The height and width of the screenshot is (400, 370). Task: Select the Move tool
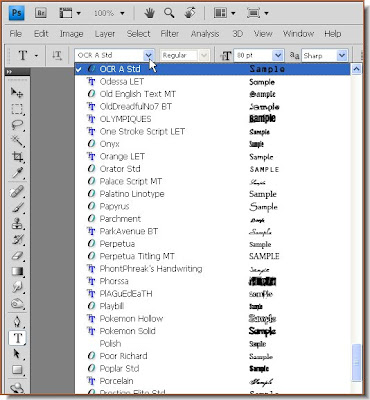point(17,92)
